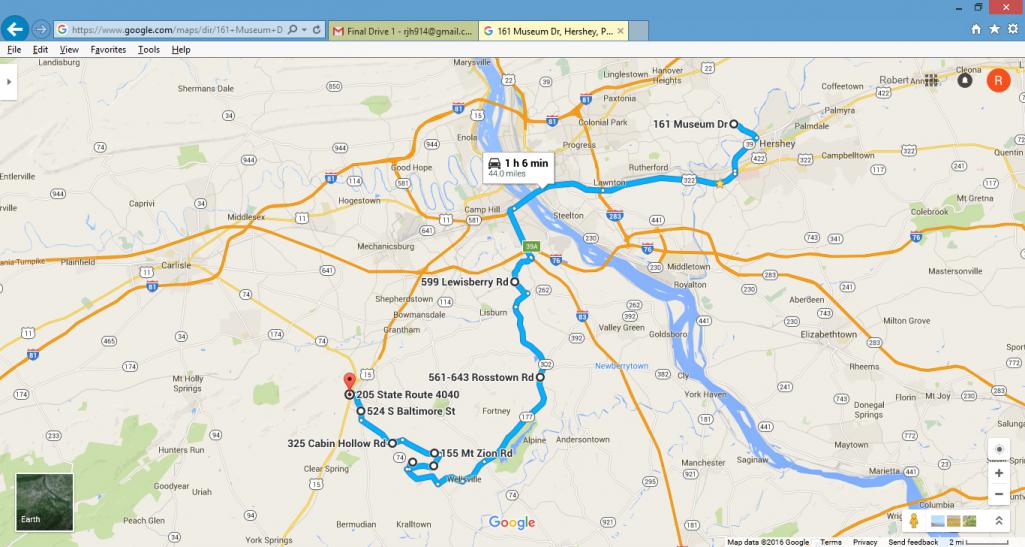The width and height of the screenshot is (1025, 547).
Task: Open Google apps grid icon
Action: click(932, 80)
